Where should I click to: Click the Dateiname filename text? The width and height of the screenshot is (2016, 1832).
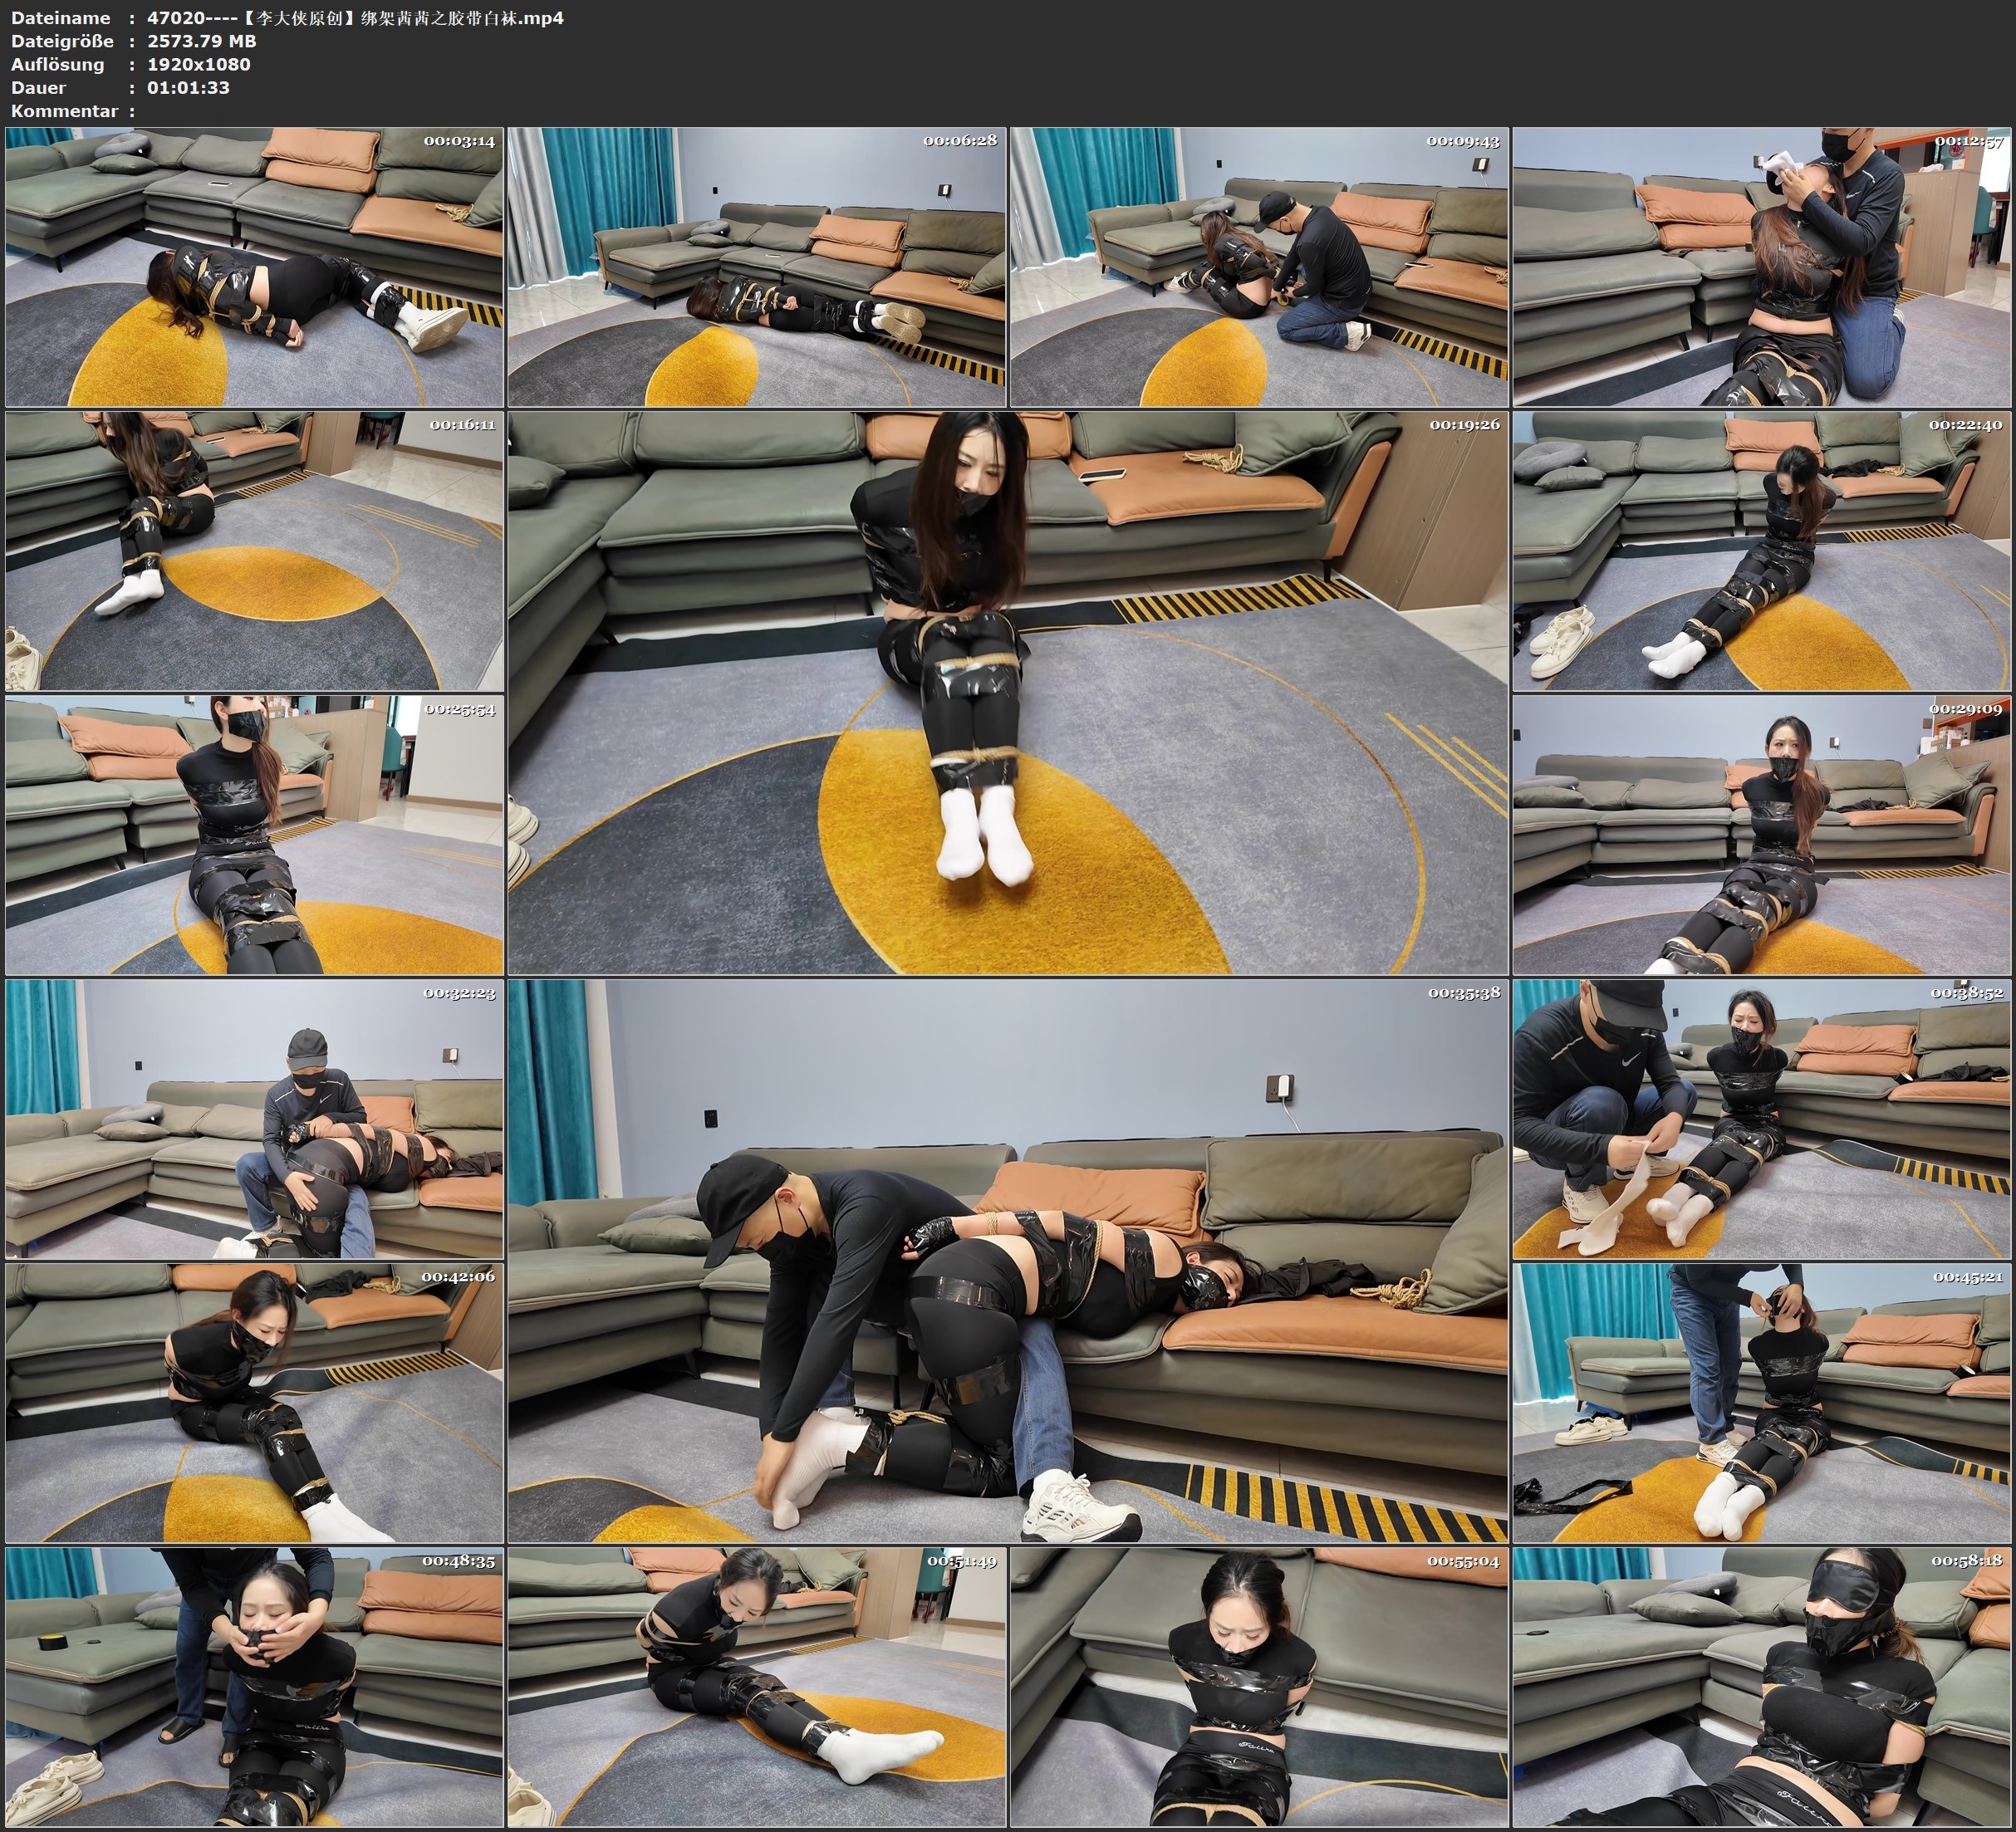[355, 18]
